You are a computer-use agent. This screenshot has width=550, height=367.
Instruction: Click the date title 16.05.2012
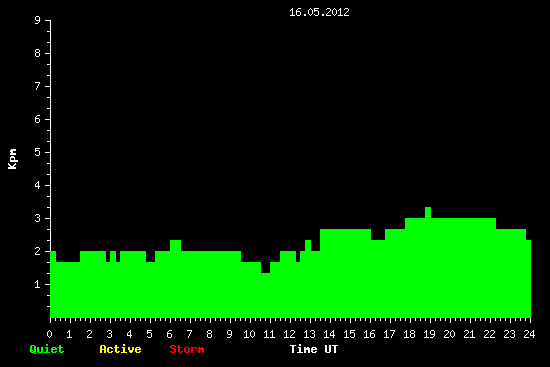(319, 12)
